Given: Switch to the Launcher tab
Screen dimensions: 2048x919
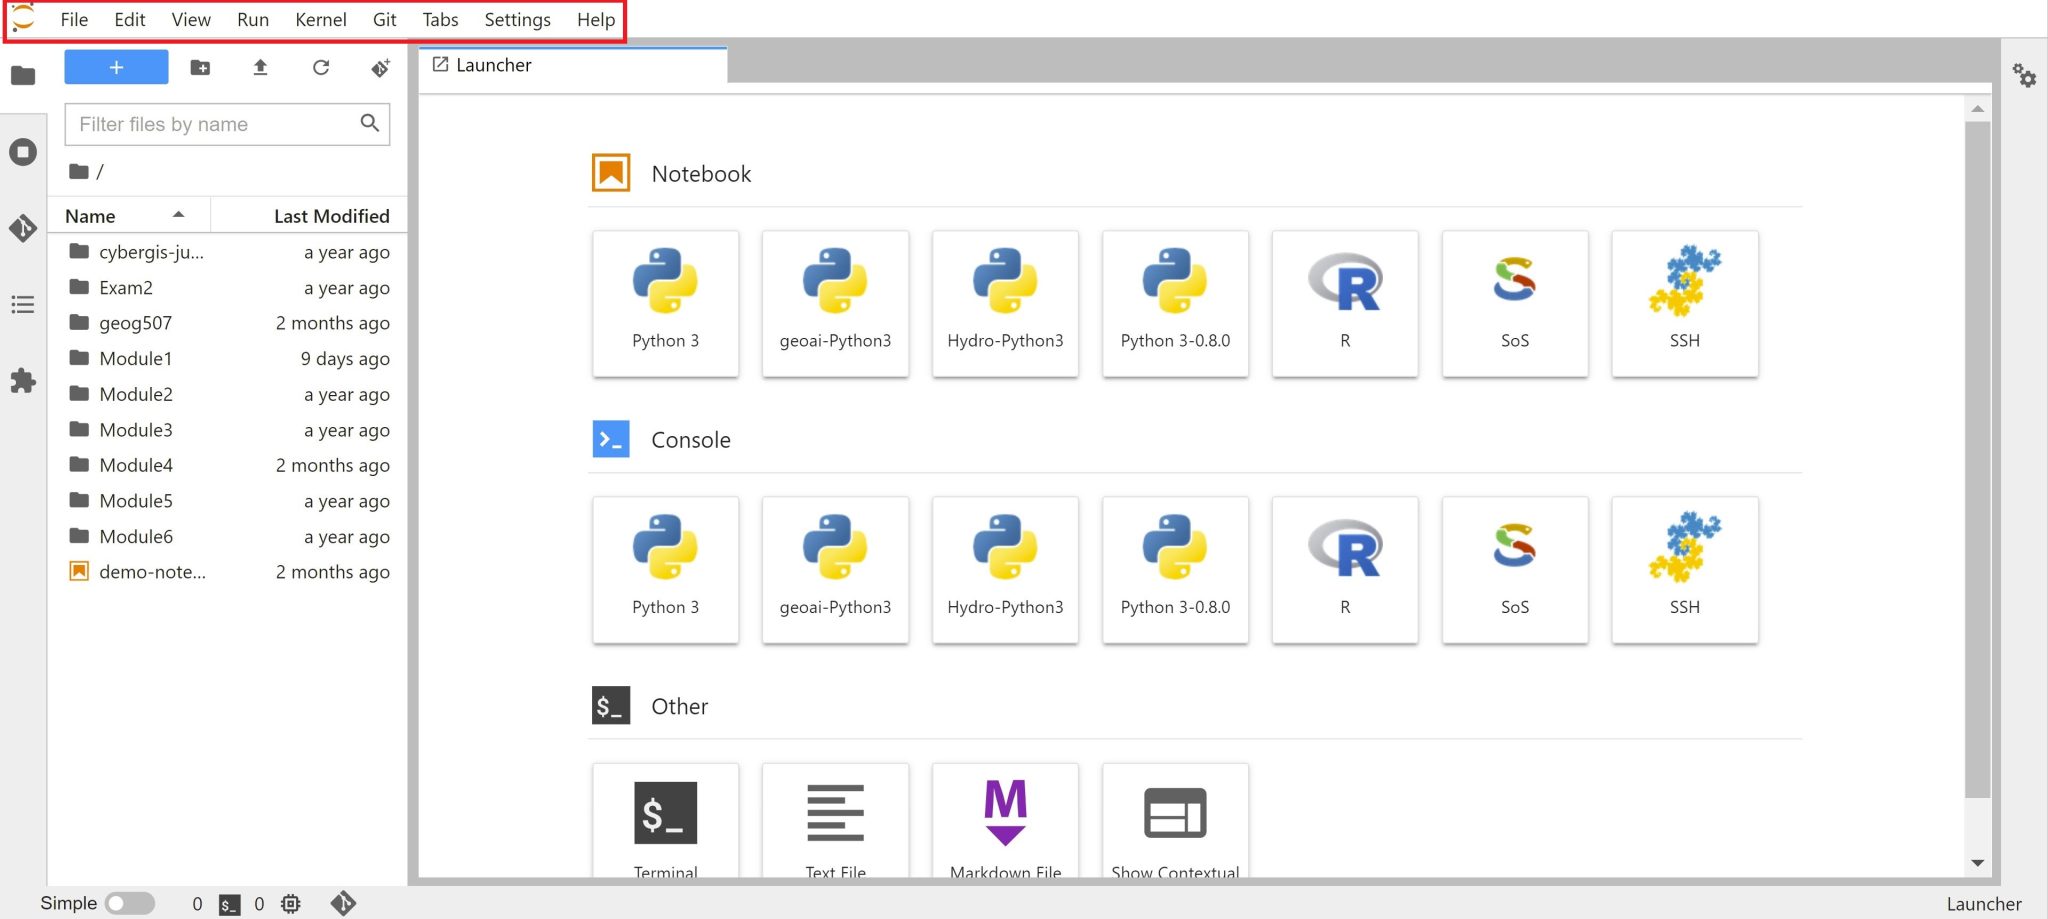Looking at the screenshot, I should click(494, 65).
